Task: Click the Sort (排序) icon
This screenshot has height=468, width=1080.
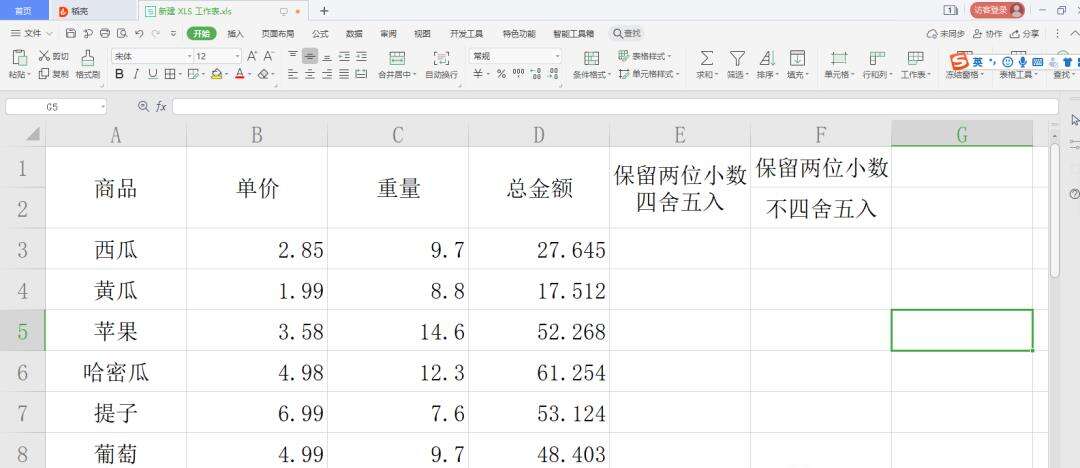Action: (x=767, y=57)
